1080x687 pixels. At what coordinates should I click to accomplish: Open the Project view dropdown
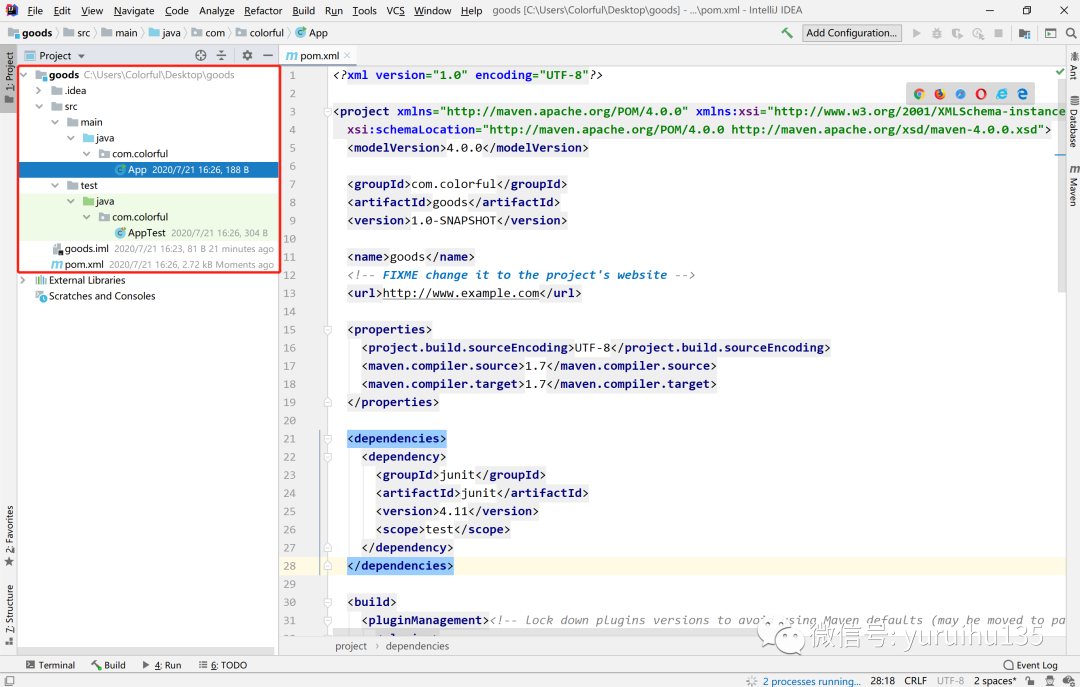click(55, 55)
